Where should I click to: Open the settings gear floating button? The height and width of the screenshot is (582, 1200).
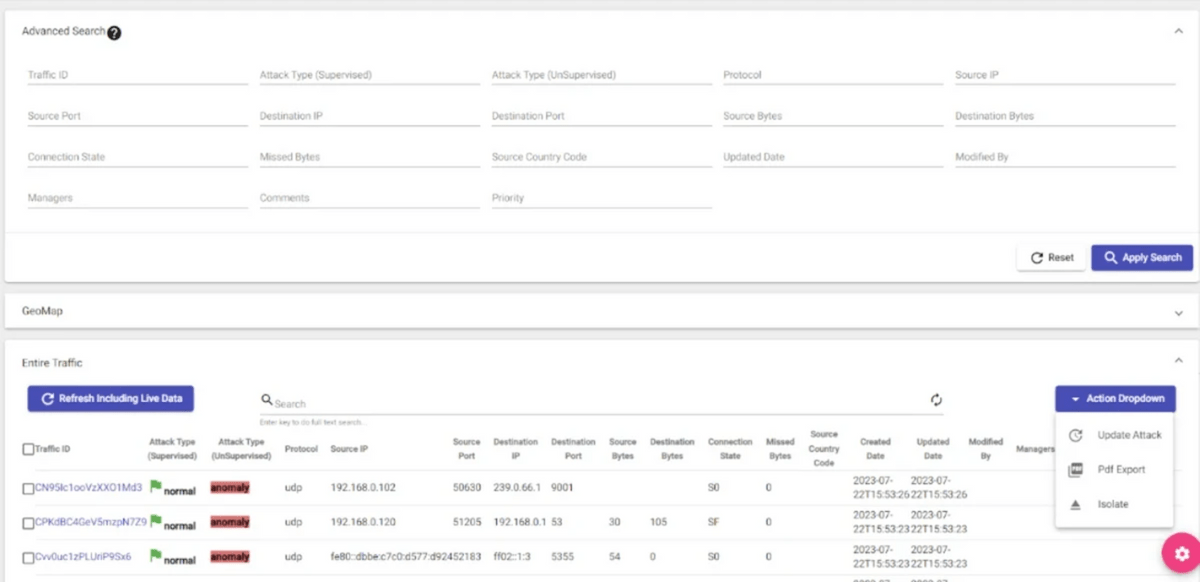pyautogui.click(x=1180, y=554)
